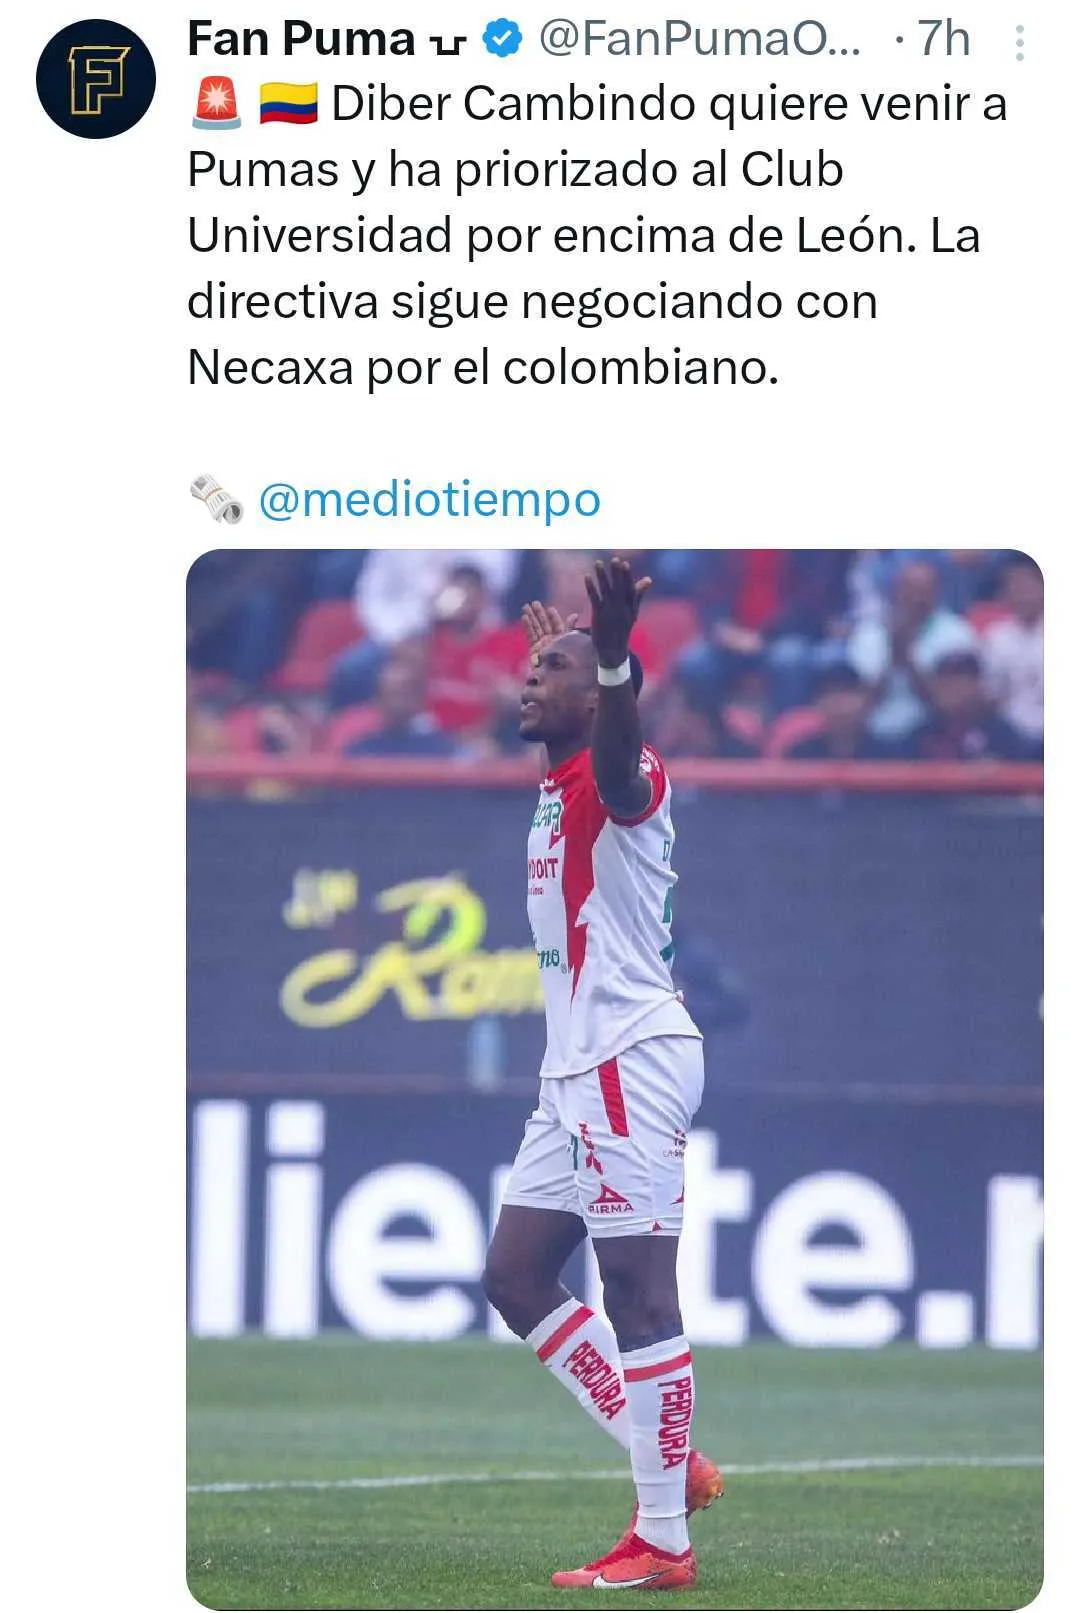Select the symbol right after Fan Puma name
The height and width of the screenshot is (1613, 1080).
446,44
